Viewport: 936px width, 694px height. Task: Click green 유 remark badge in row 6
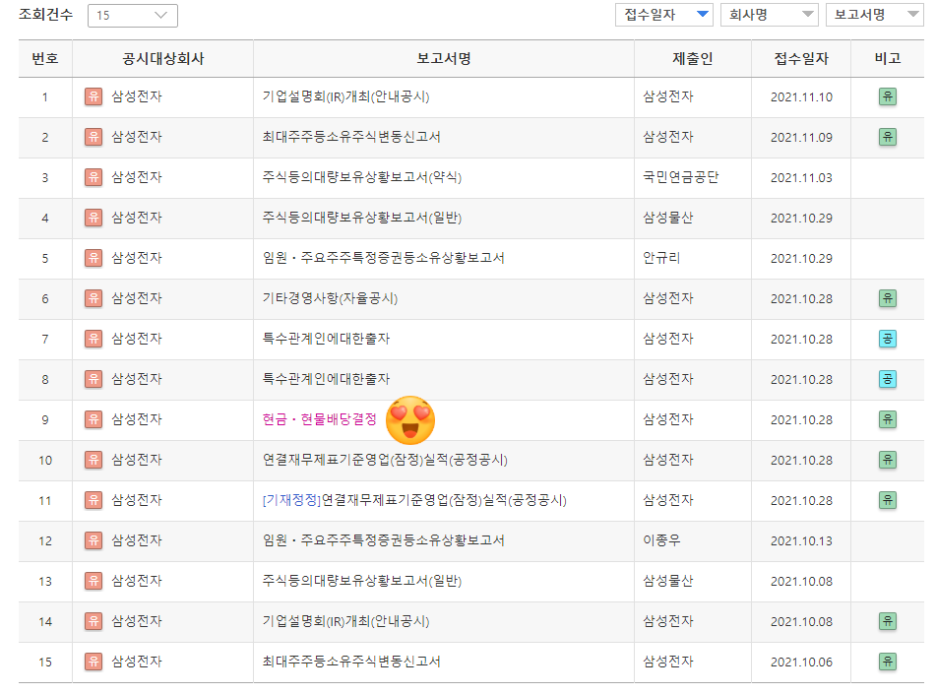tap(888, 298)
